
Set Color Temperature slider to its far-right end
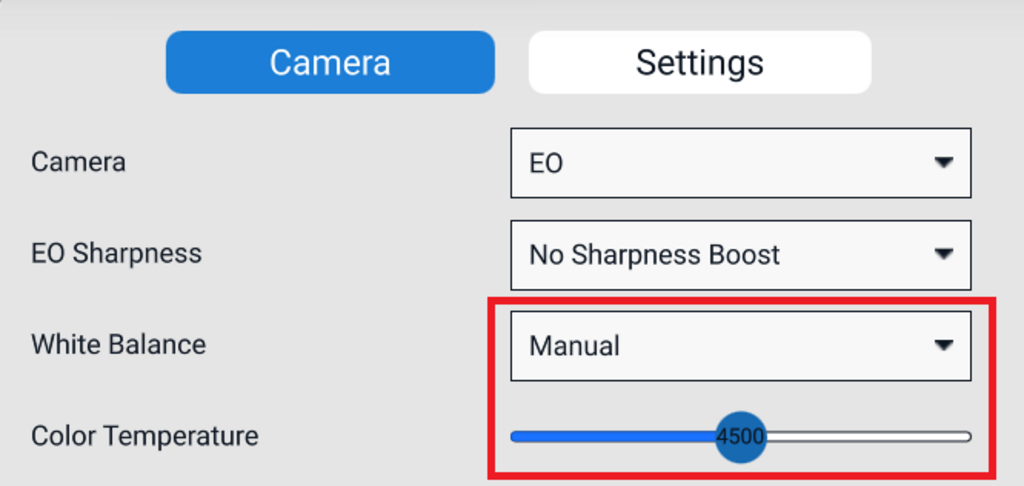click(968, 436)
